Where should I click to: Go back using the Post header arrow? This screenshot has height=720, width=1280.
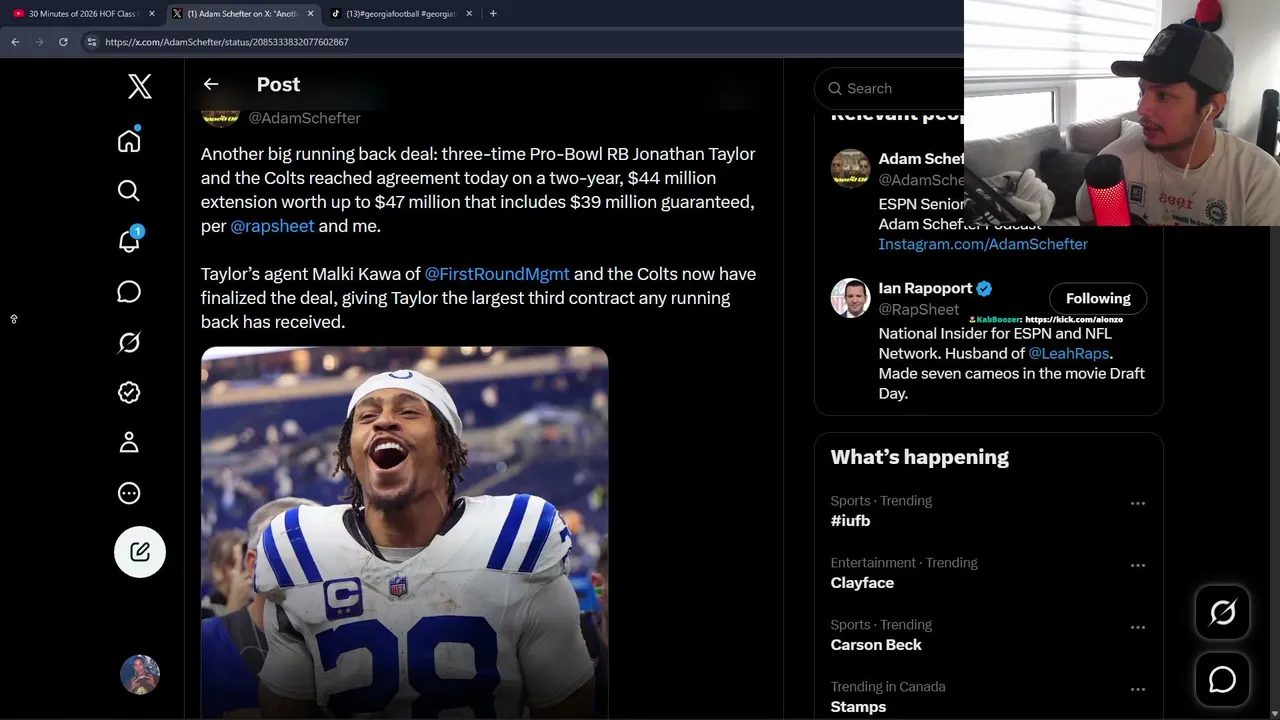coord(211,85)
